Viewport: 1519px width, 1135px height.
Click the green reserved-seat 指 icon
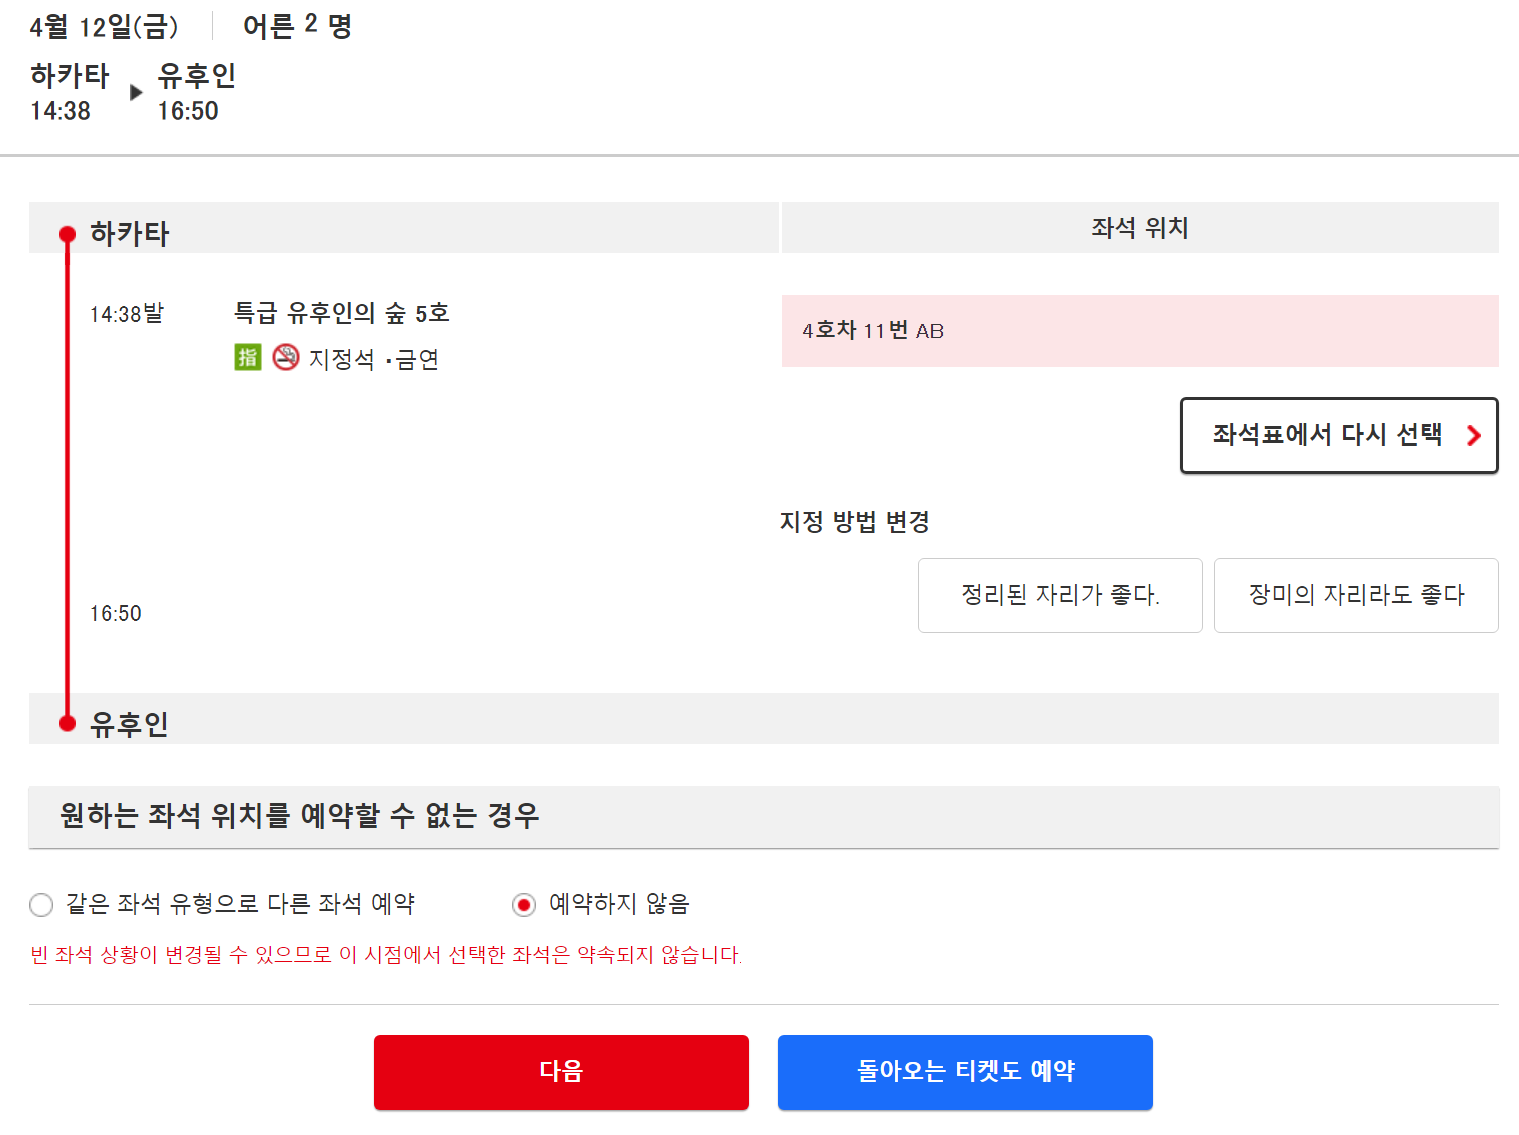(x=248, y=357)
